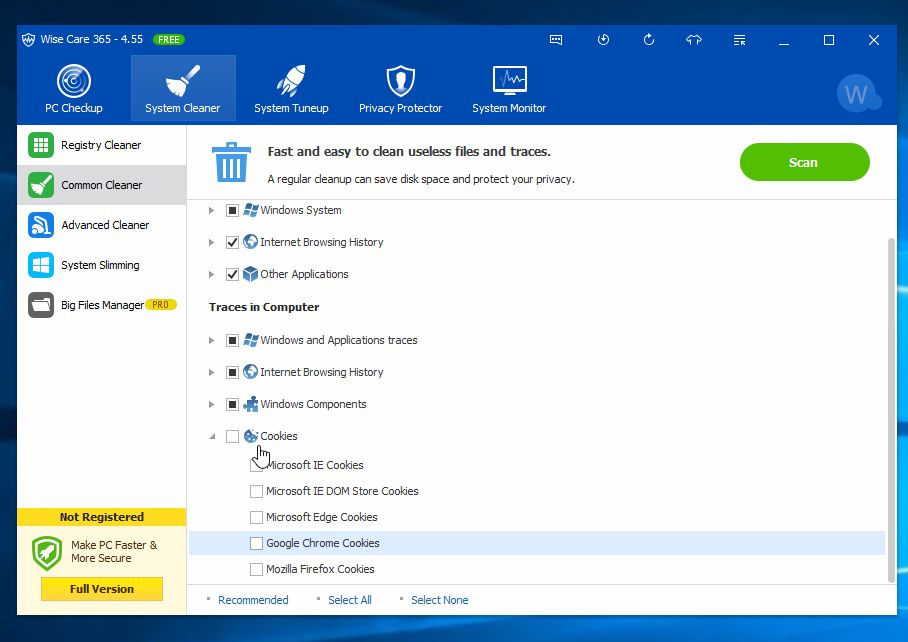The image size is (908, 642).
Task: Open the System Monitor tab
Action: click(509, 89)
